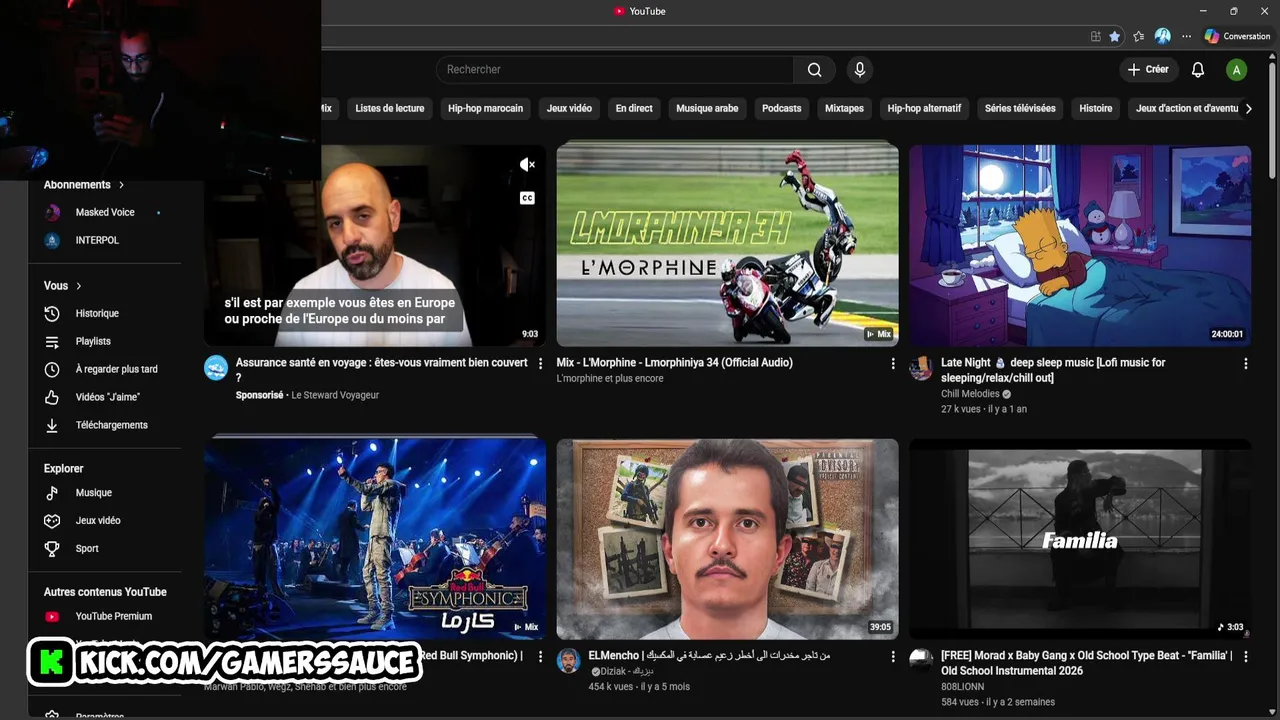The image size is (1280, 720).
Task: Expand the Vous section
Action: [x=63, y=286]
